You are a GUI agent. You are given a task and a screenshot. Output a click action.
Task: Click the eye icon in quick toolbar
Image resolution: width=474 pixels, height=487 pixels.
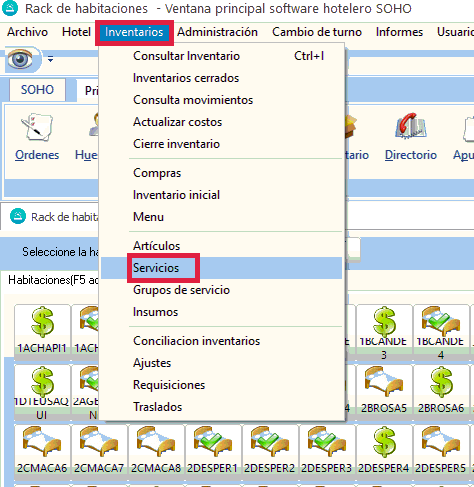tap(21, 59)
